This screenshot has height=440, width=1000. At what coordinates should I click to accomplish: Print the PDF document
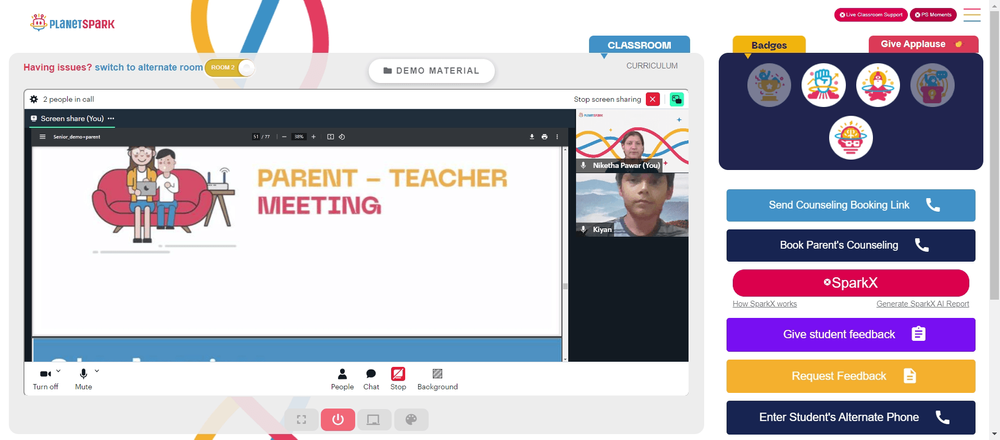tap(544, 136)
